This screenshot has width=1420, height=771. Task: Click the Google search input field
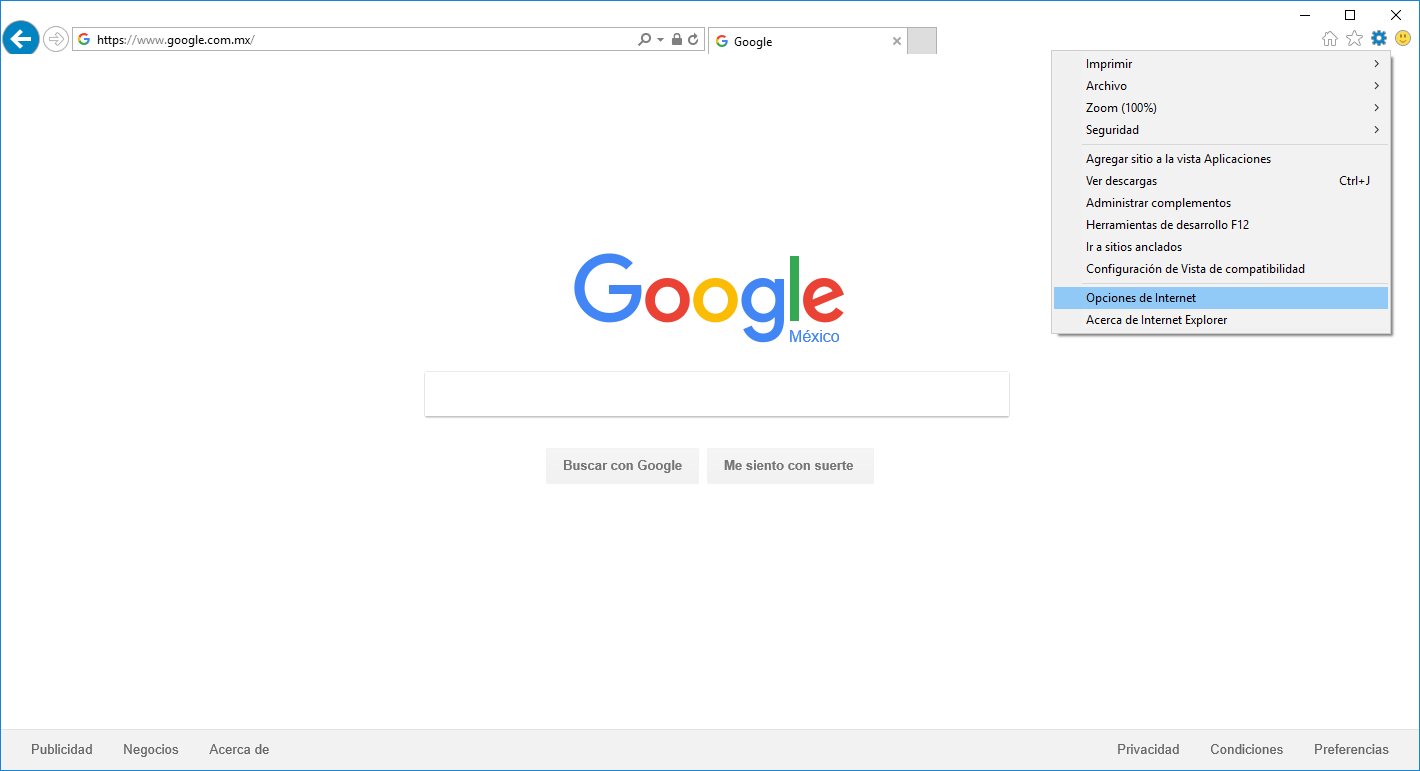coord(716,394)
